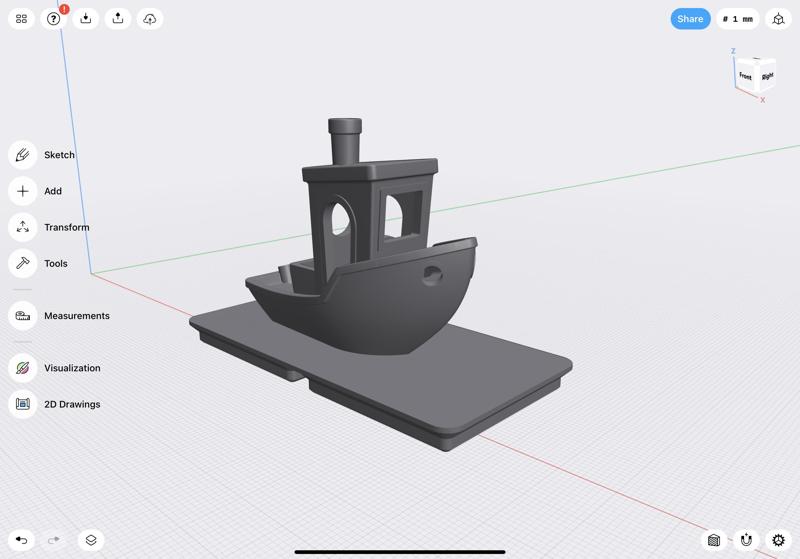Click the 2D Drawings blueprint icon
800x559 pixels.
tap(22, 404)
